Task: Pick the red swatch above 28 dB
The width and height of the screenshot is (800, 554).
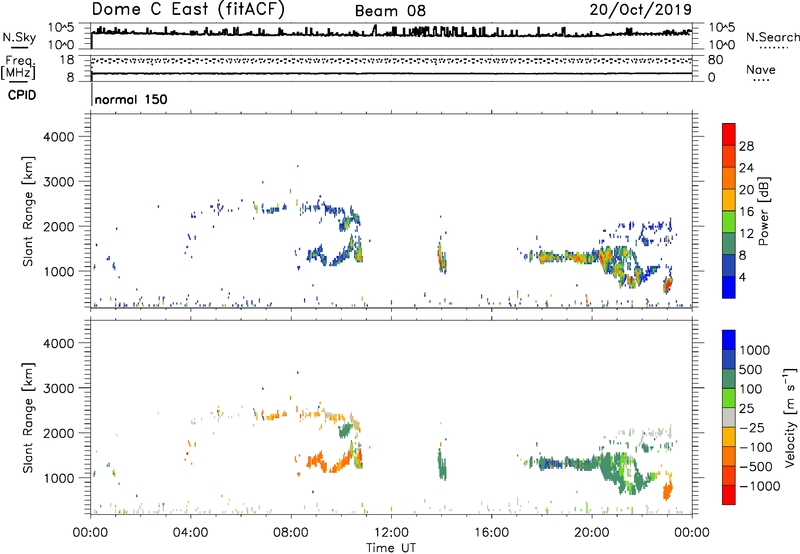Action: 729,134
